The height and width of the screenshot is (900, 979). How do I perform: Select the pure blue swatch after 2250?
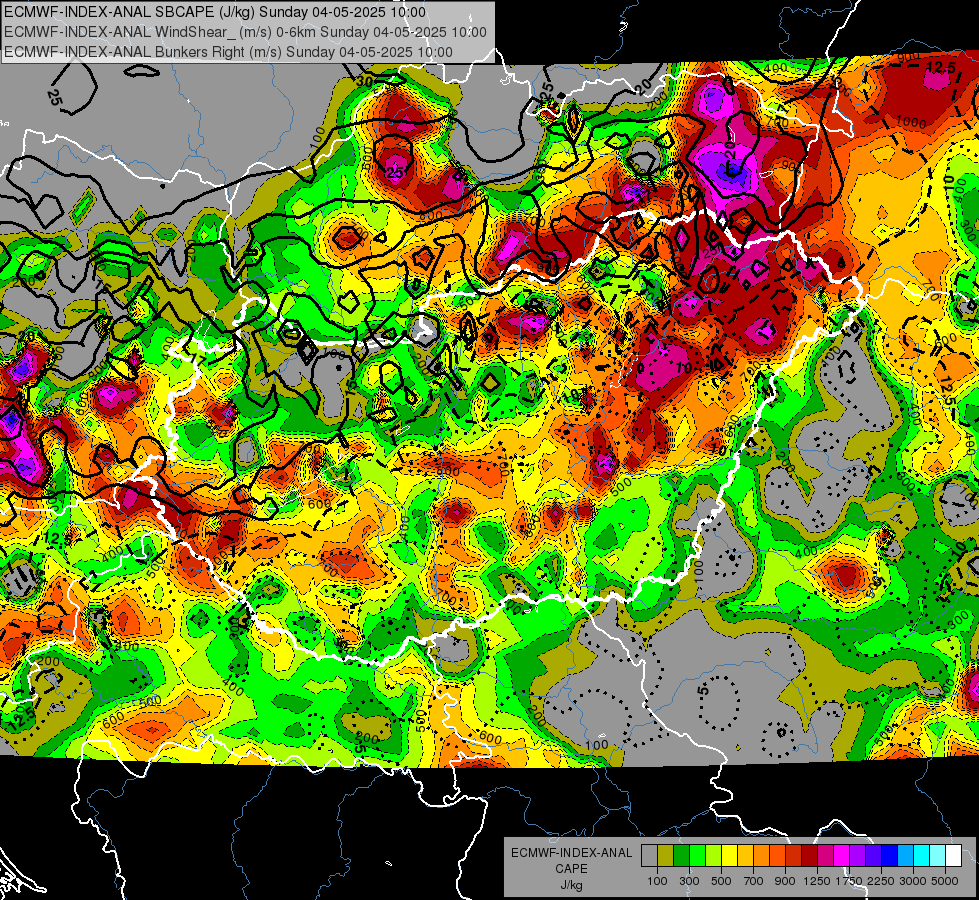point(890,855)
